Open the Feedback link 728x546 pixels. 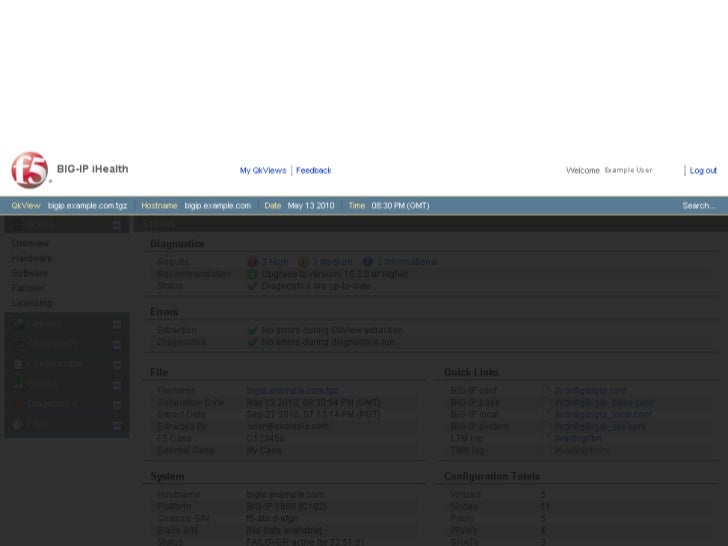[313, 170]
